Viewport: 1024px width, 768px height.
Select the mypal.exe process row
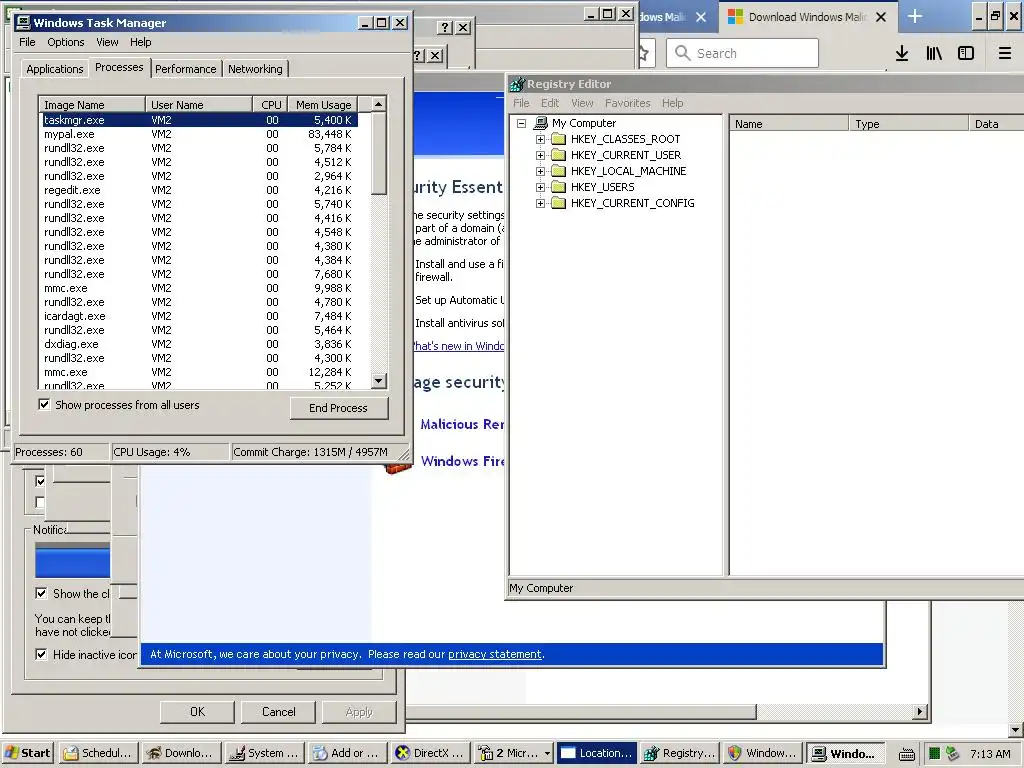point(199,134)
